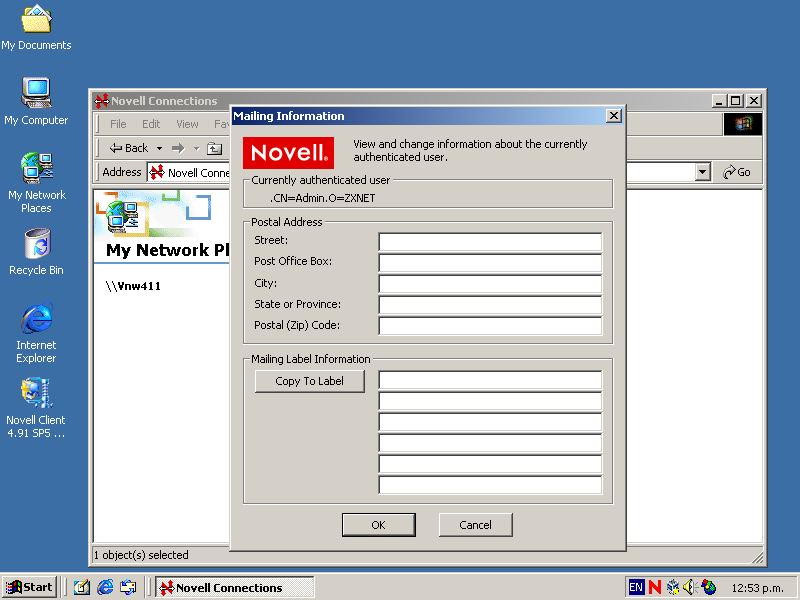The width and height of the screenshot is (800, 600).
Task: Launch Internet Explorer from quick launch
Action: pos(105,587)
